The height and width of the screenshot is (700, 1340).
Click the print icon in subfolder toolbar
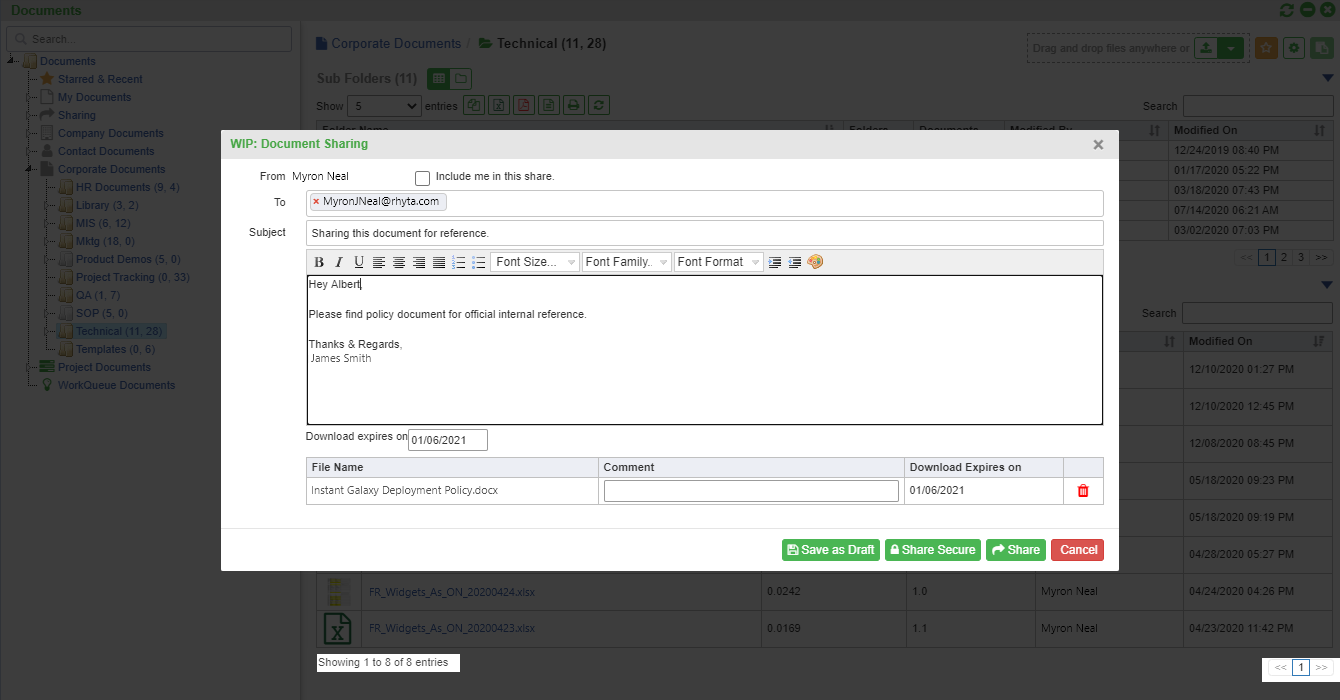point(573,105)
